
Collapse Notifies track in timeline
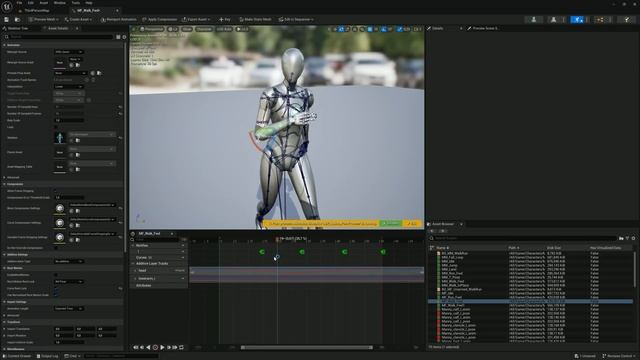(133, 246)
